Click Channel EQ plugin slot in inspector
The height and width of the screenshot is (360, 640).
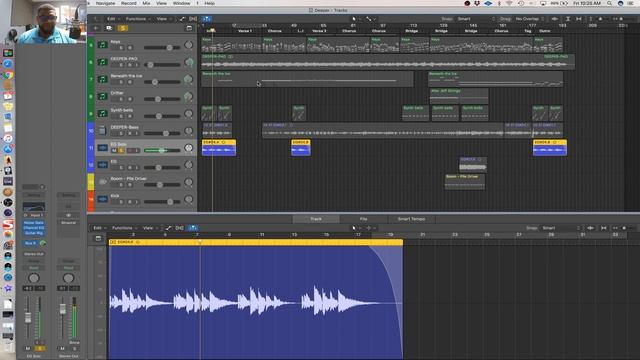pos(34,228)
